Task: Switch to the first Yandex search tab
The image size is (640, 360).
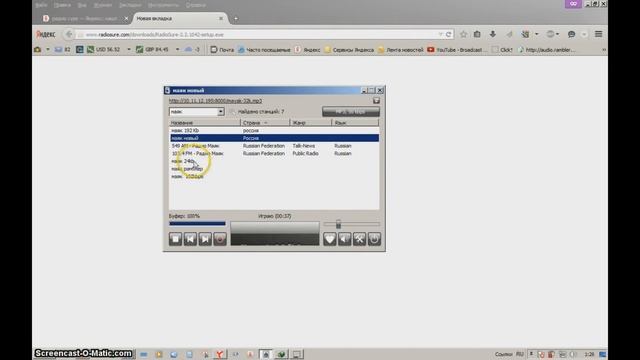Action: 85,18
